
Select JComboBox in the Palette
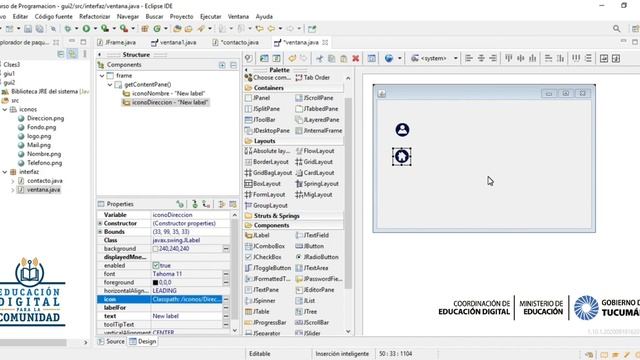coord(265,246)
